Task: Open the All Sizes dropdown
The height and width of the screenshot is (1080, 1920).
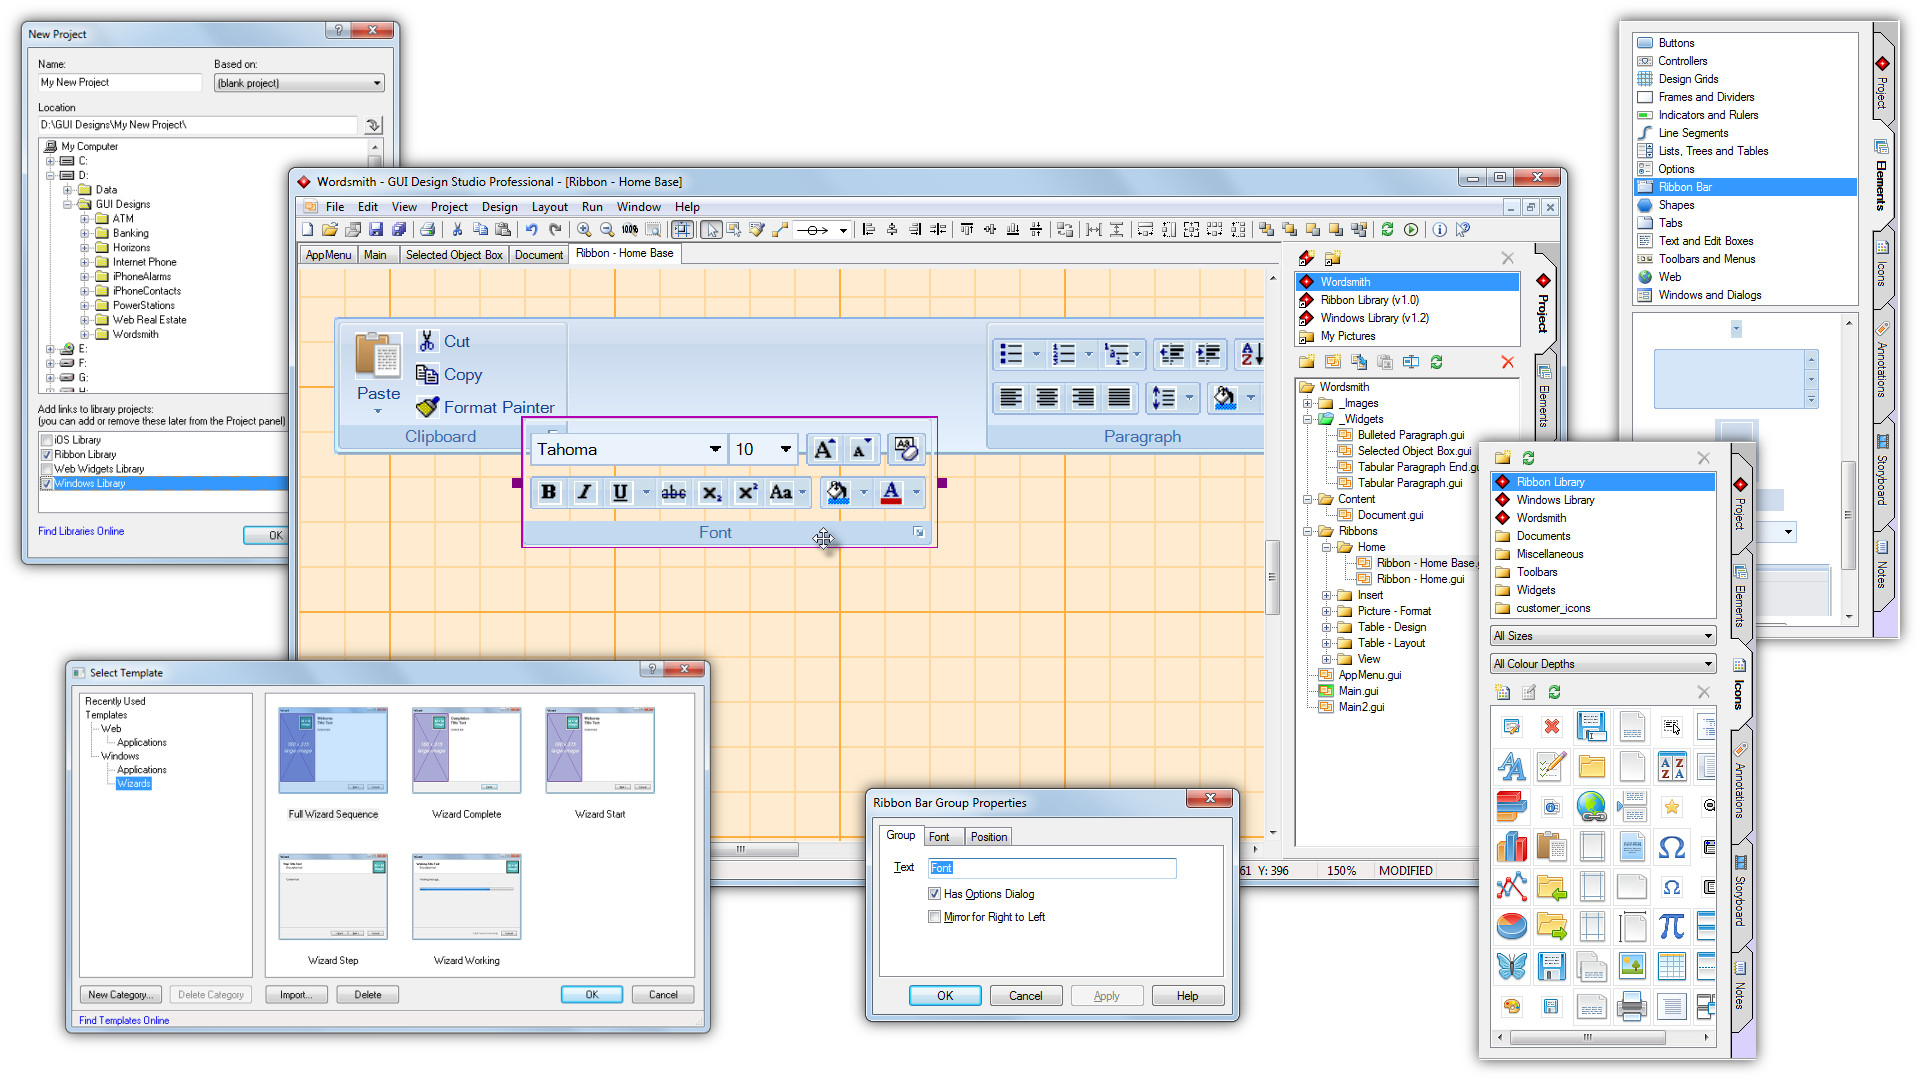Action: (x=1603, y=636)
